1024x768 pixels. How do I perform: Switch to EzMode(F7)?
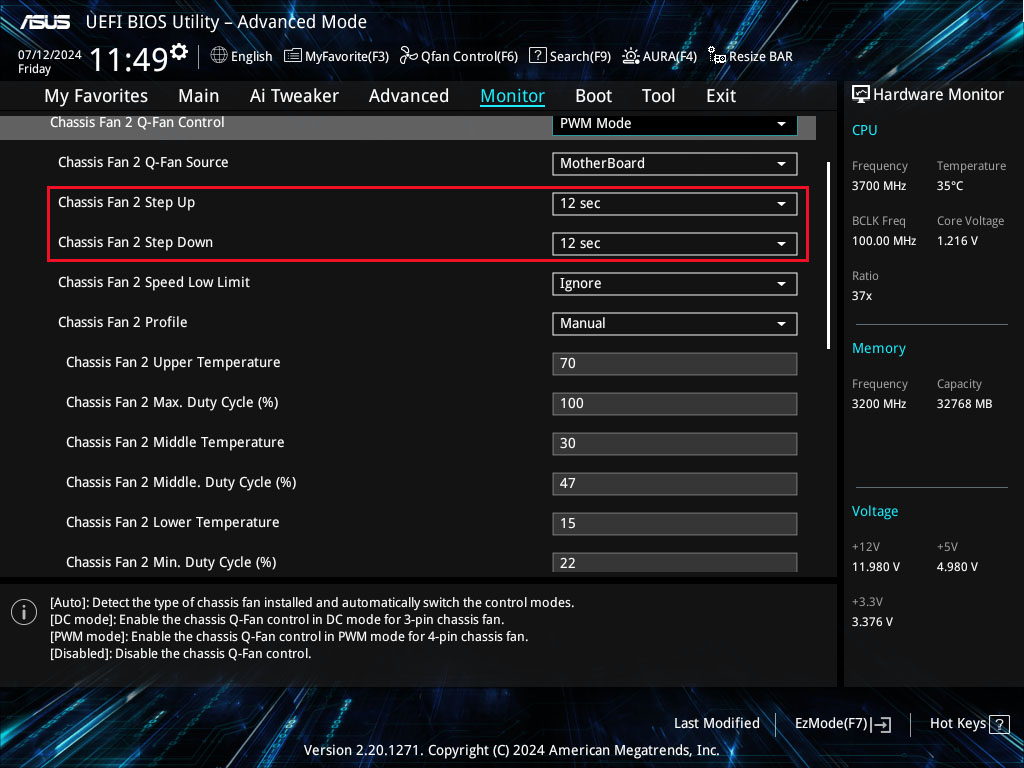click(842, 724)
